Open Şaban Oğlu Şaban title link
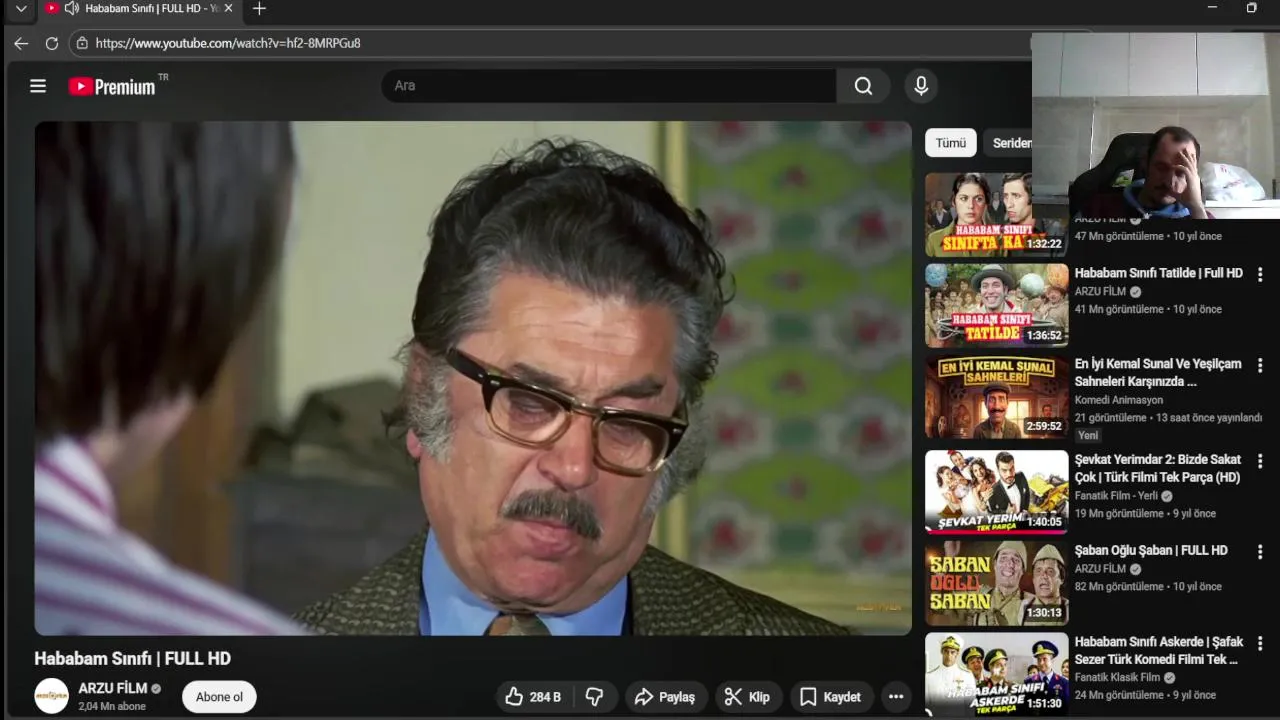Viewport: 1280px width, 720px height. [x=1151, y=551]
